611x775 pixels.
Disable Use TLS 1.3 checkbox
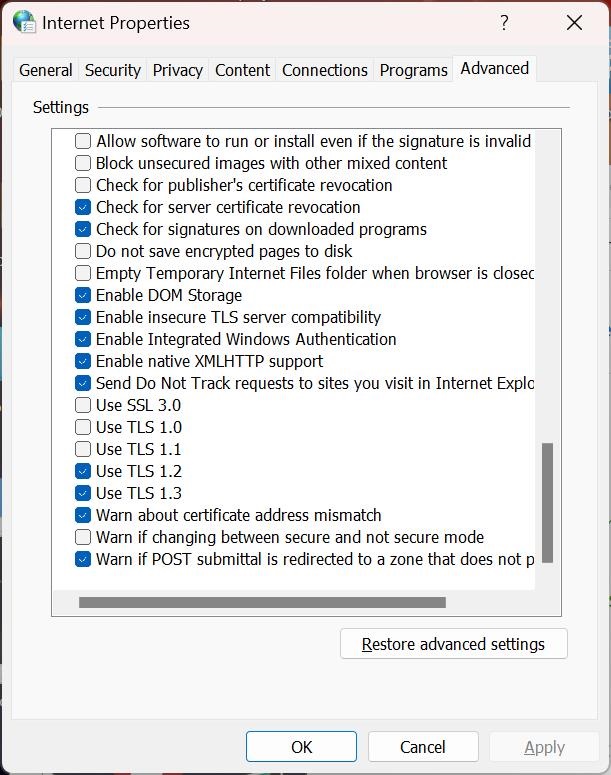click(x=83, y=493)
